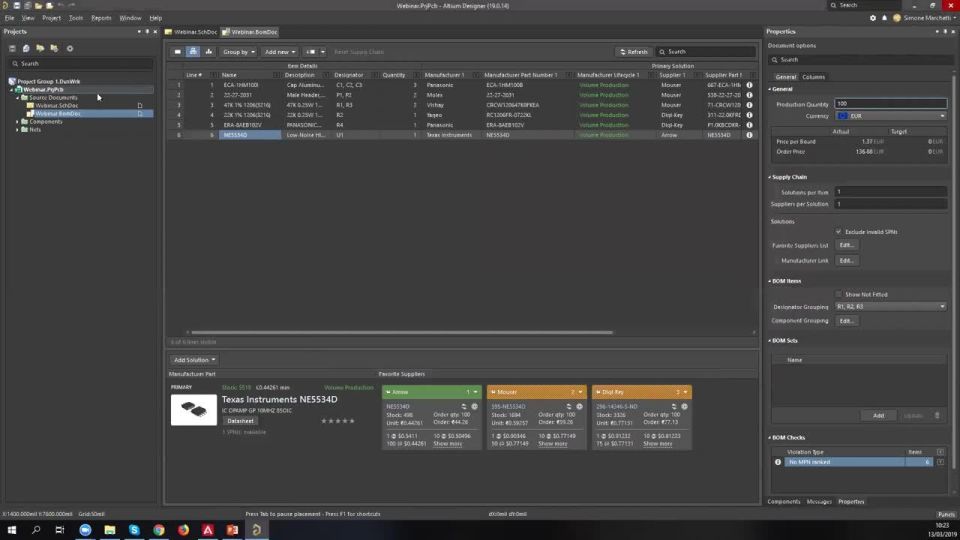
Task: Click Show more on Digi-Key supplier card
Action: 658,444
